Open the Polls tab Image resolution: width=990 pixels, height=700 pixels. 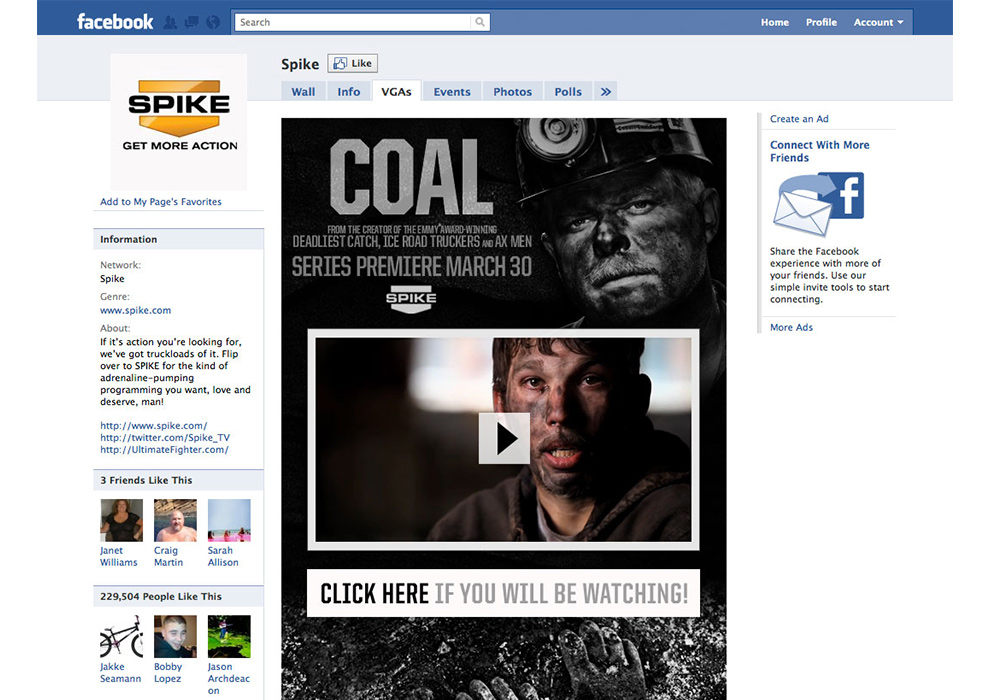click(x=568, y=92)
